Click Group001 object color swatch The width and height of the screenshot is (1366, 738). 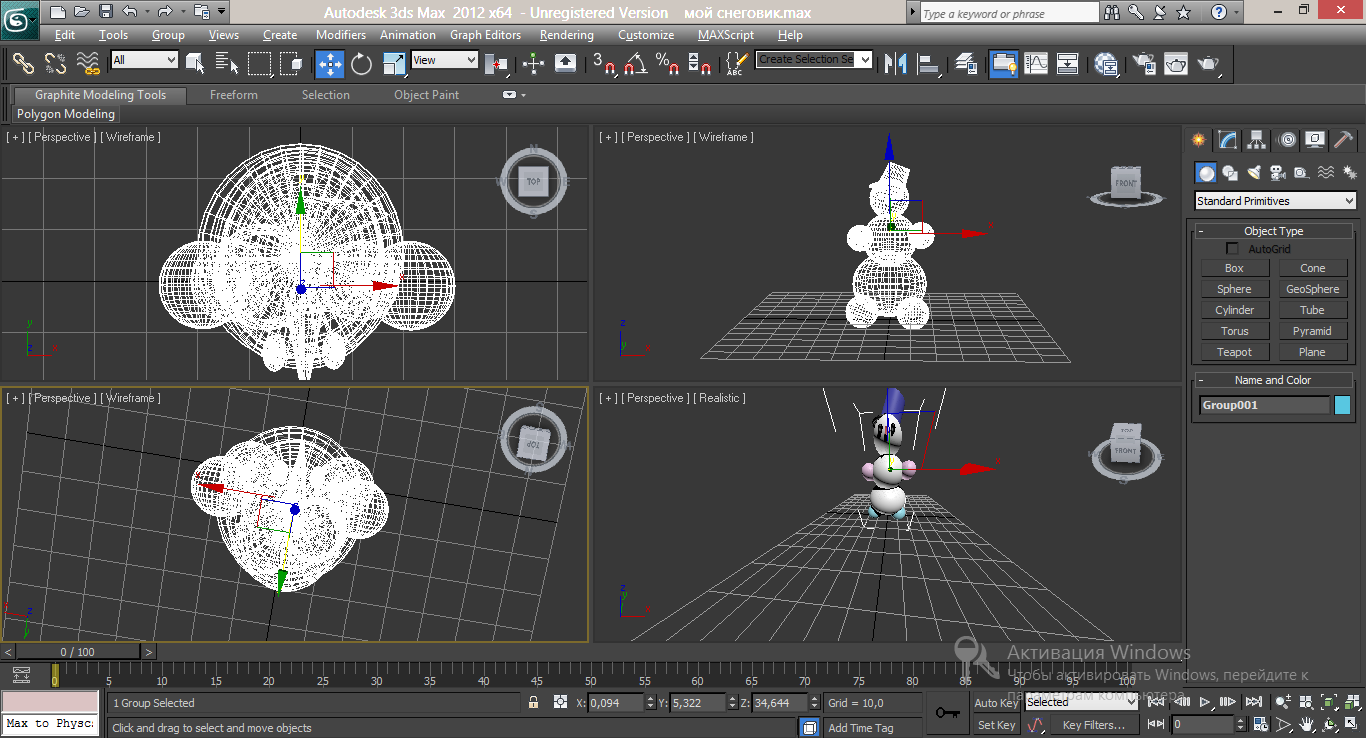click(1342, 405)
